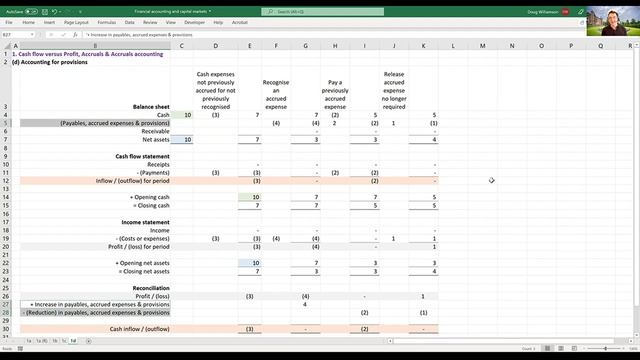Open the Undo history dropdown arrow
The height and width of the screenshot is (360, 640).
pyautogui.click(x=60, y=12)
